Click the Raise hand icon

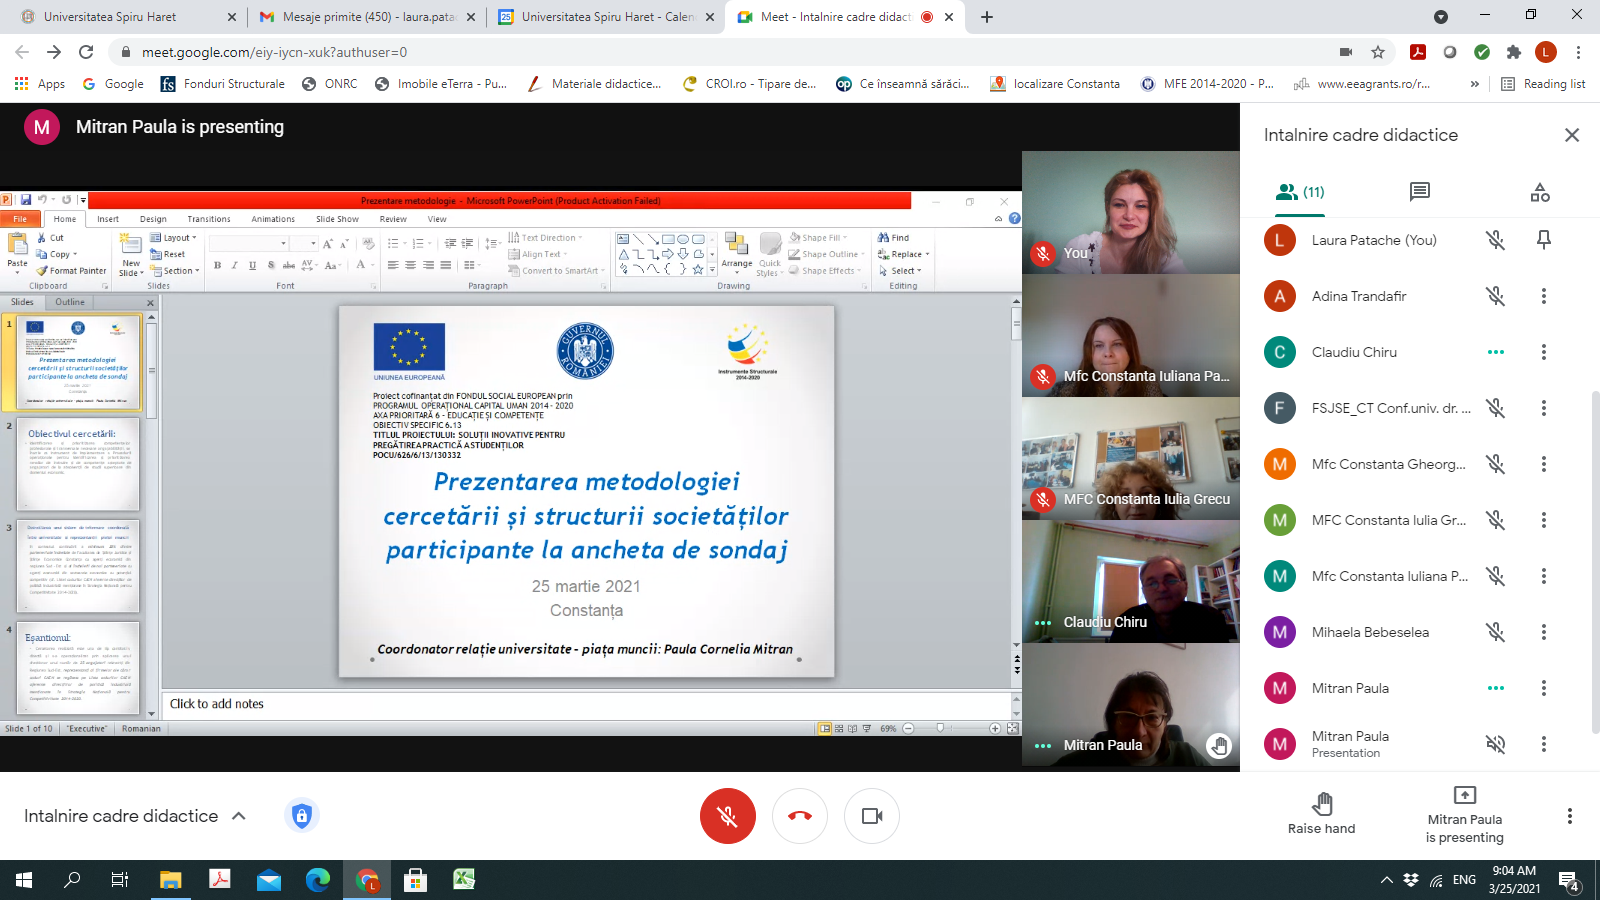1322,804
